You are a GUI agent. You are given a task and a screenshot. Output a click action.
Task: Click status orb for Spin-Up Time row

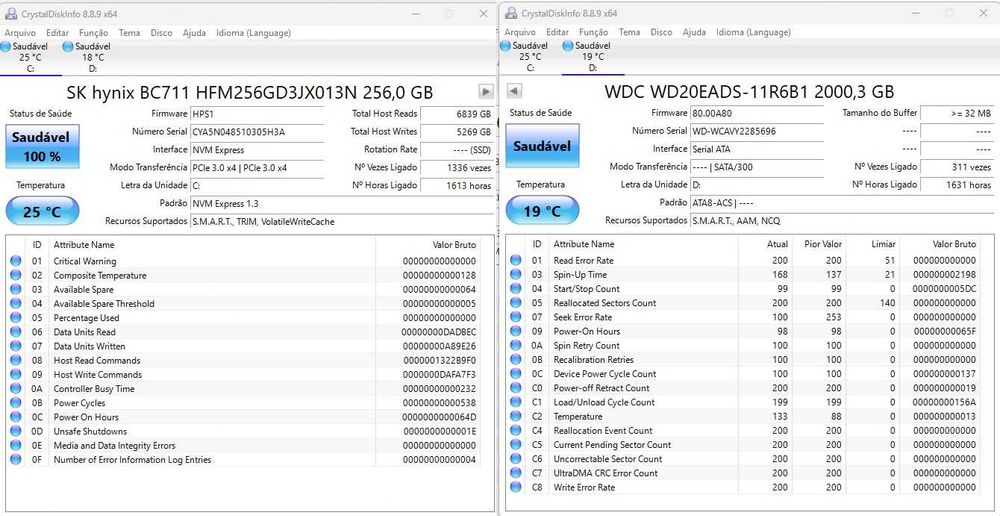click(516, 274)
